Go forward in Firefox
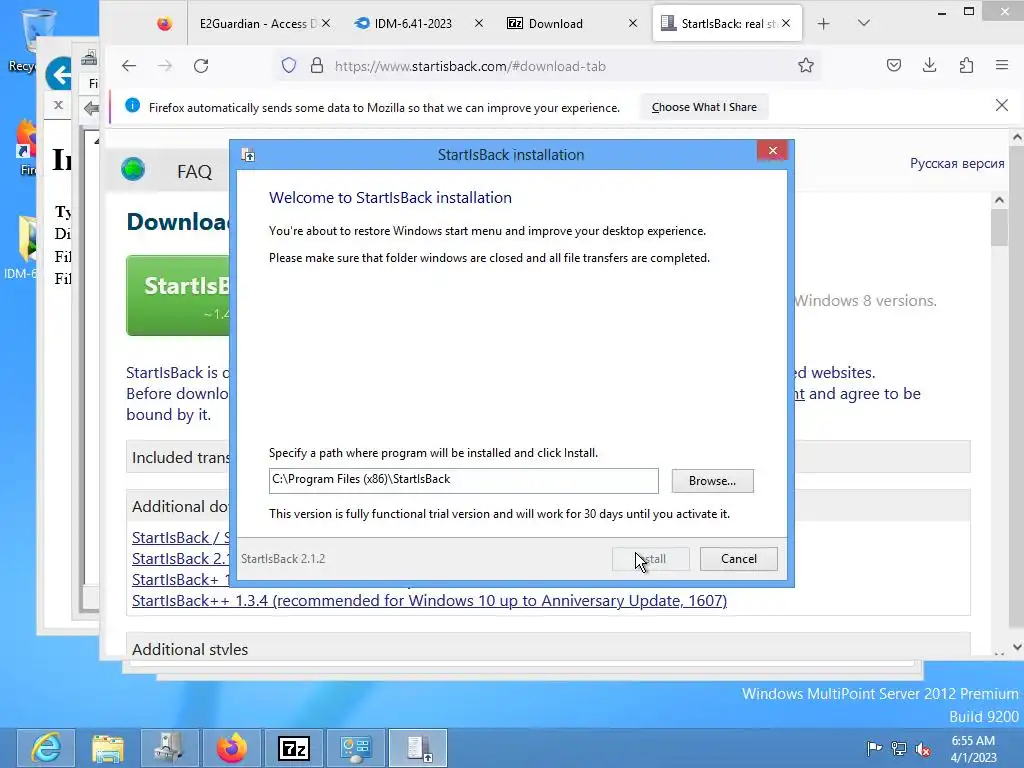The image size is (1024, 768). coord(165,65)
